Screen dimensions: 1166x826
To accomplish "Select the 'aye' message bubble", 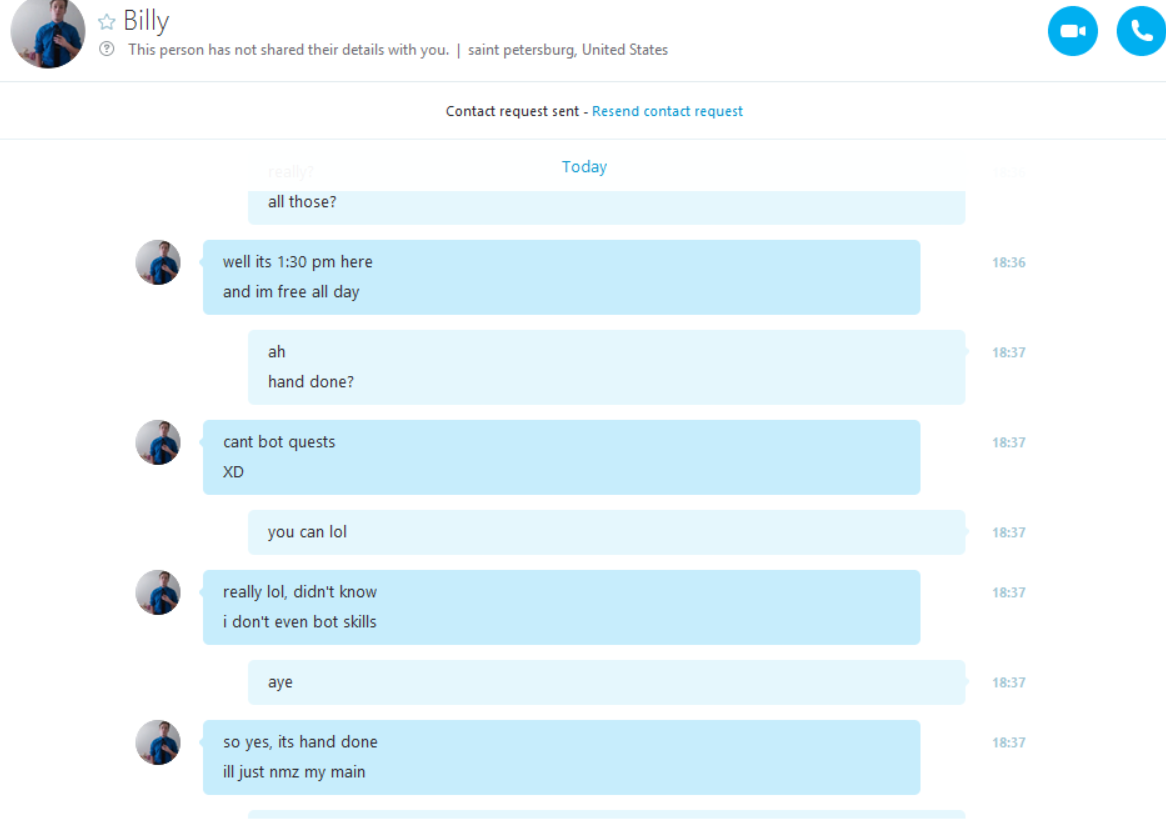I will [606, 683].
